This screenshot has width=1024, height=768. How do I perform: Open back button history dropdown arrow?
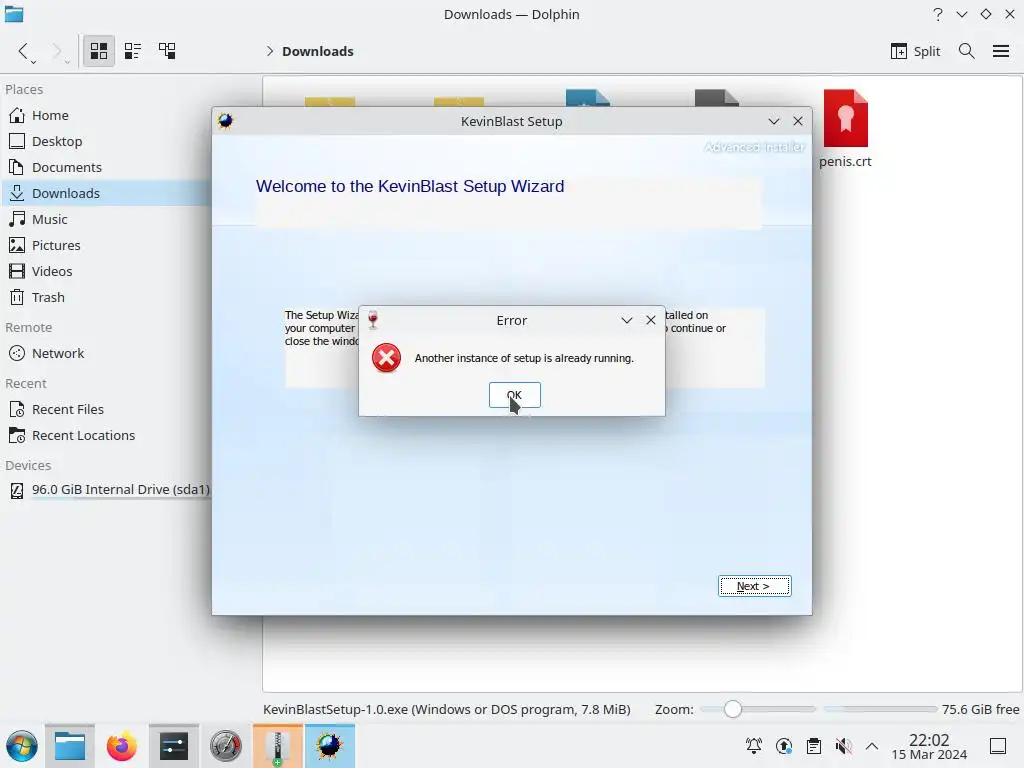coord(33,61)
